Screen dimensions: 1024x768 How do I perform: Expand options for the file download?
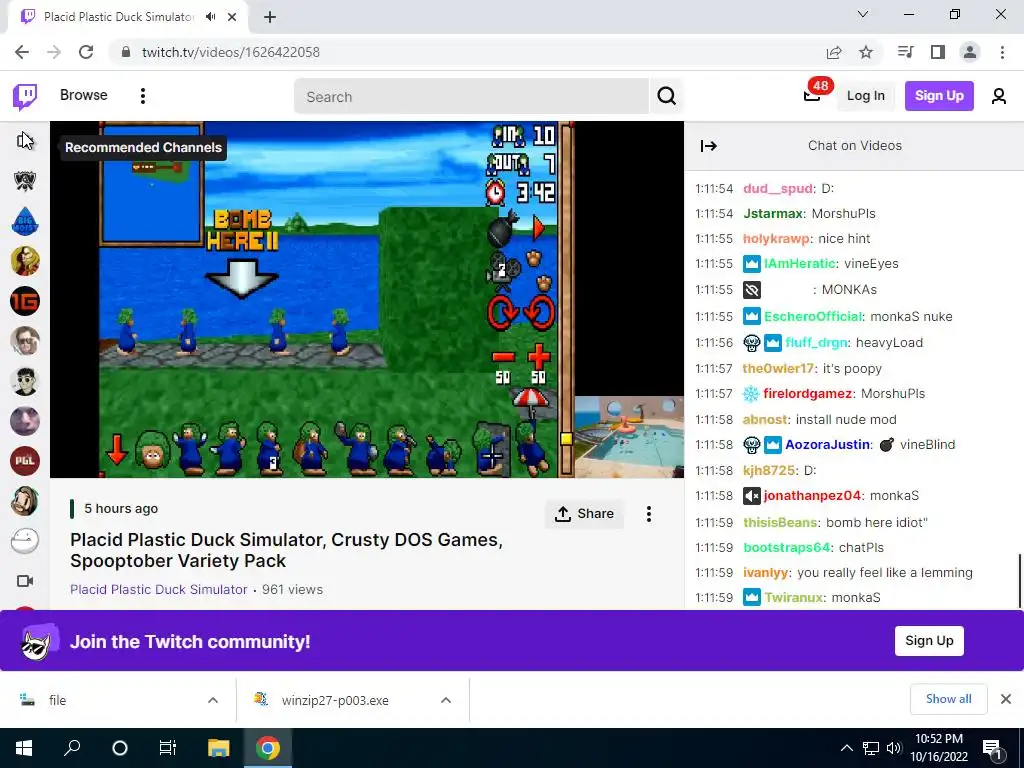213,700
